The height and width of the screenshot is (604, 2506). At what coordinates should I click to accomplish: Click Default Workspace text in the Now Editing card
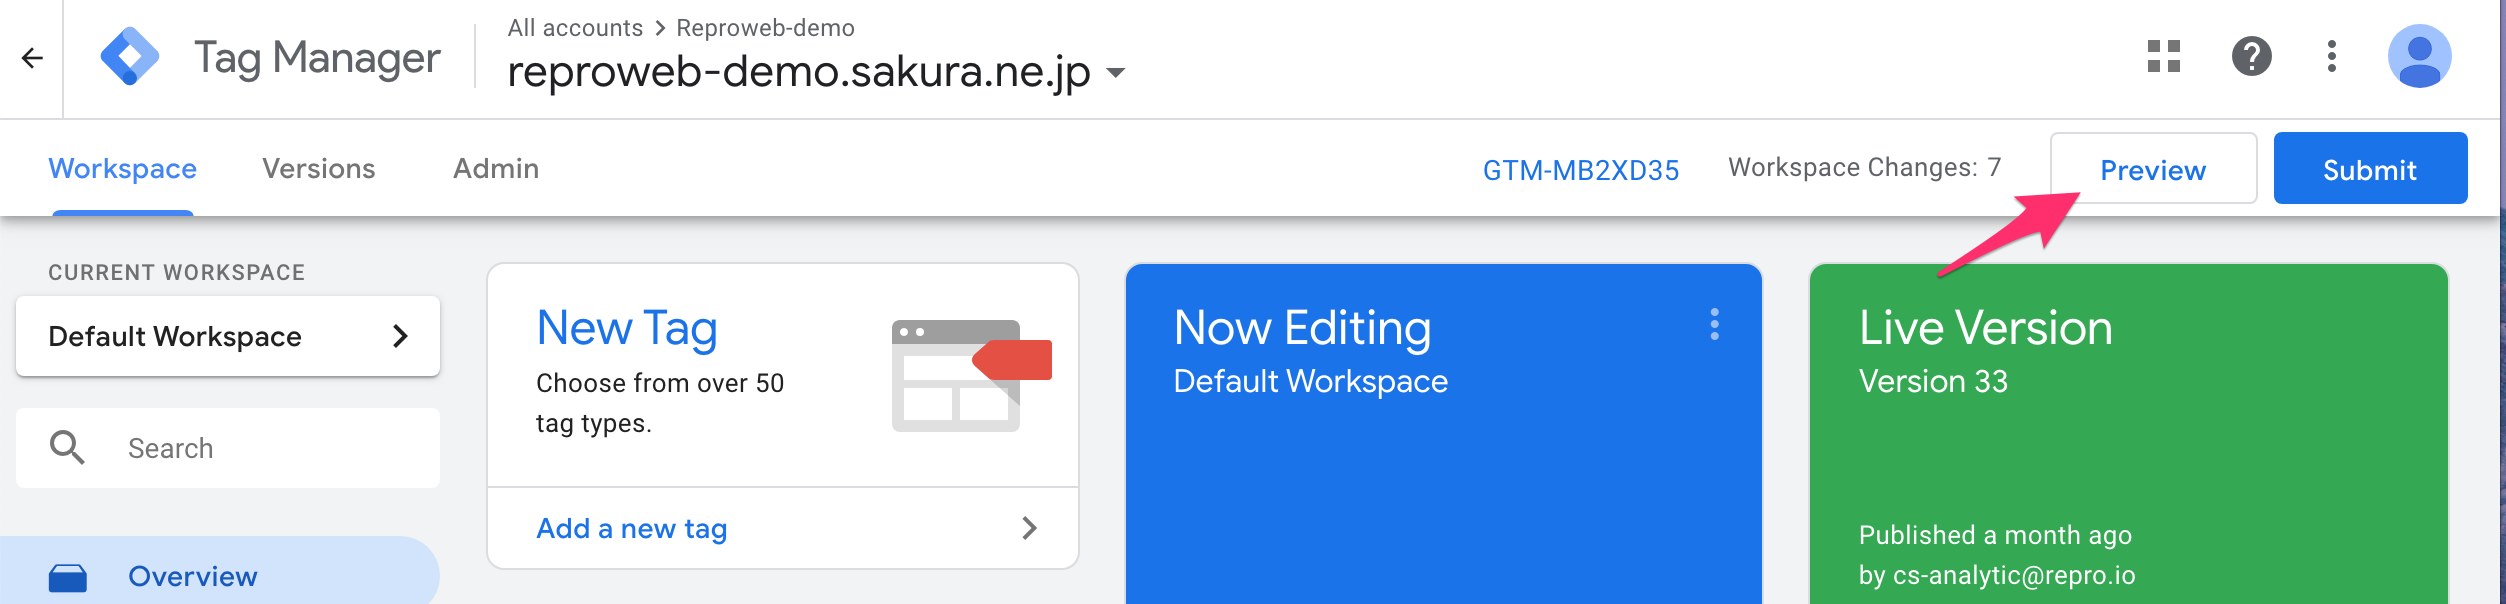[1310, 381]
